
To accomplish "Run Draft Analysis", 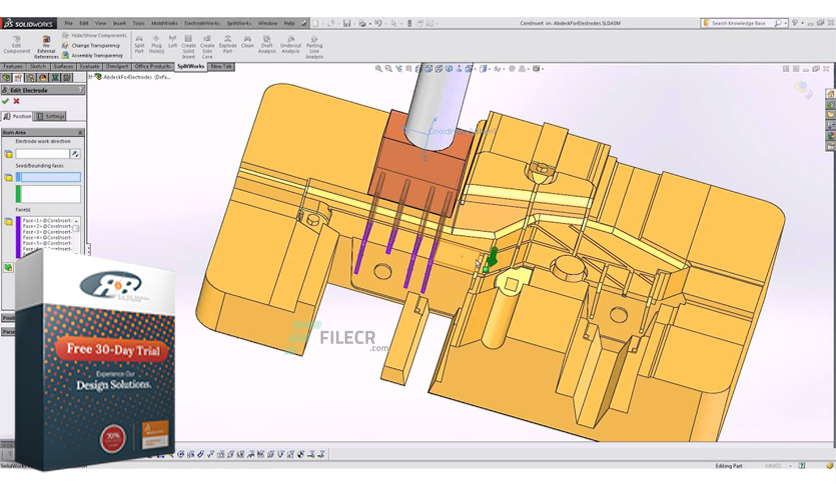I will pos(267,44).
